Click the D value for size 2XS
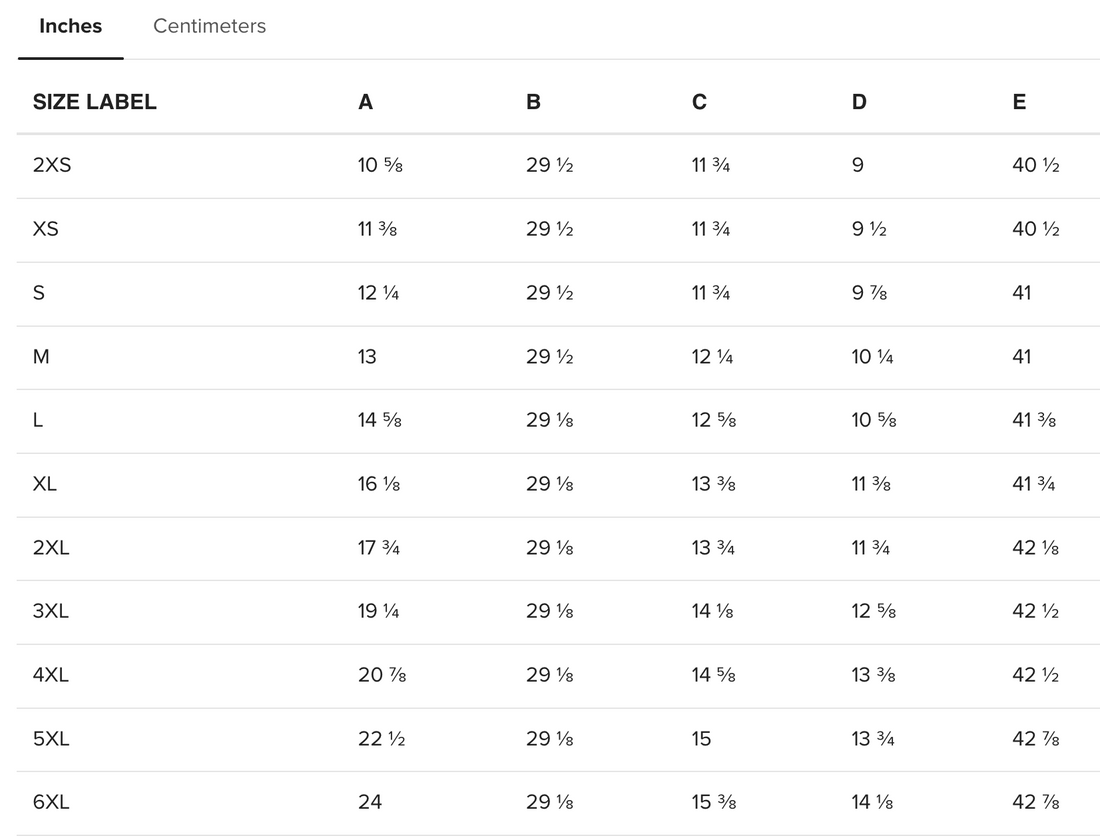Image resolution: width=1100 pixels, height=836 pixels. 858,165
